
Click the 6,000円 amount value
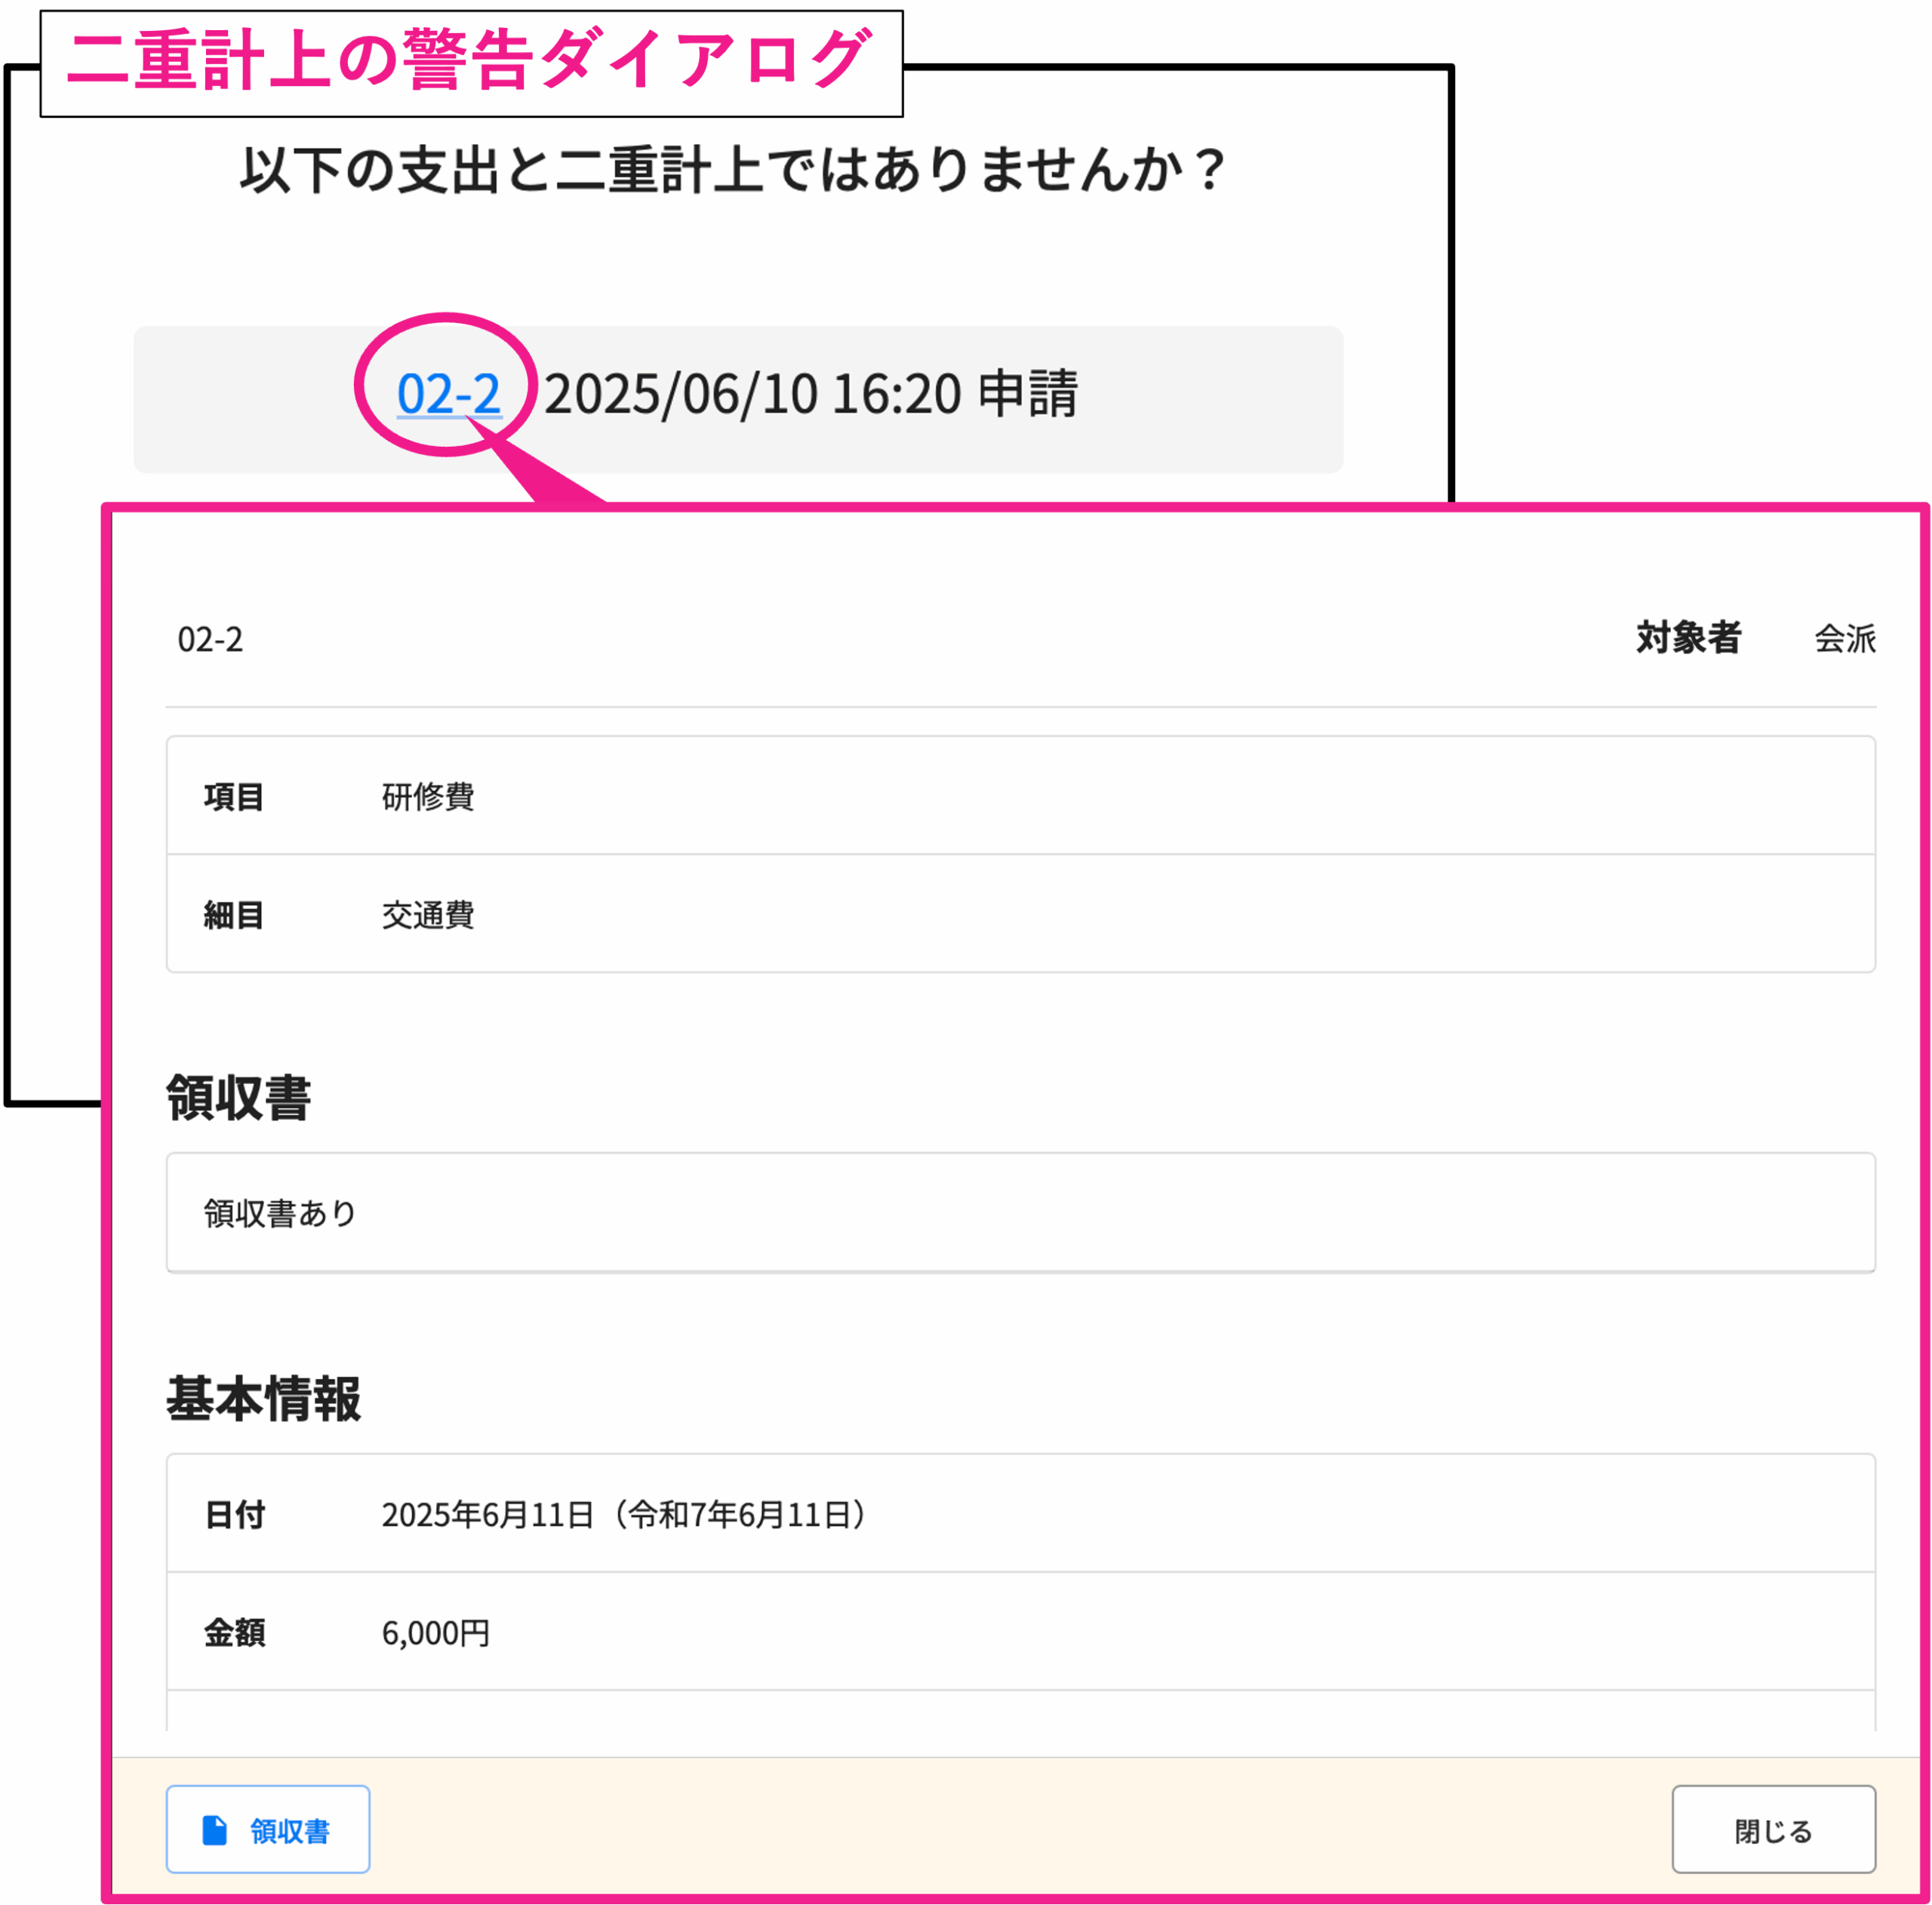pyautogui.click(x=436, y=1632)
